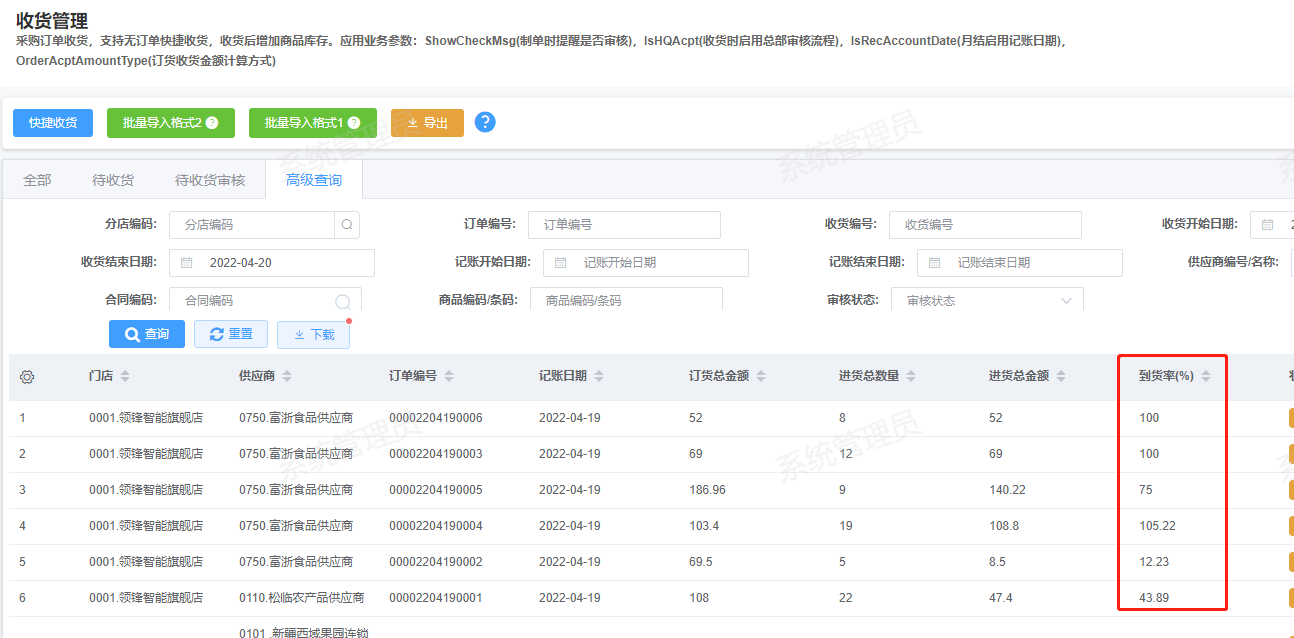Screen dimensions: 1294x638
Task: Click the calendar icon in 记账结束日期 field
Action: [935, 263]
